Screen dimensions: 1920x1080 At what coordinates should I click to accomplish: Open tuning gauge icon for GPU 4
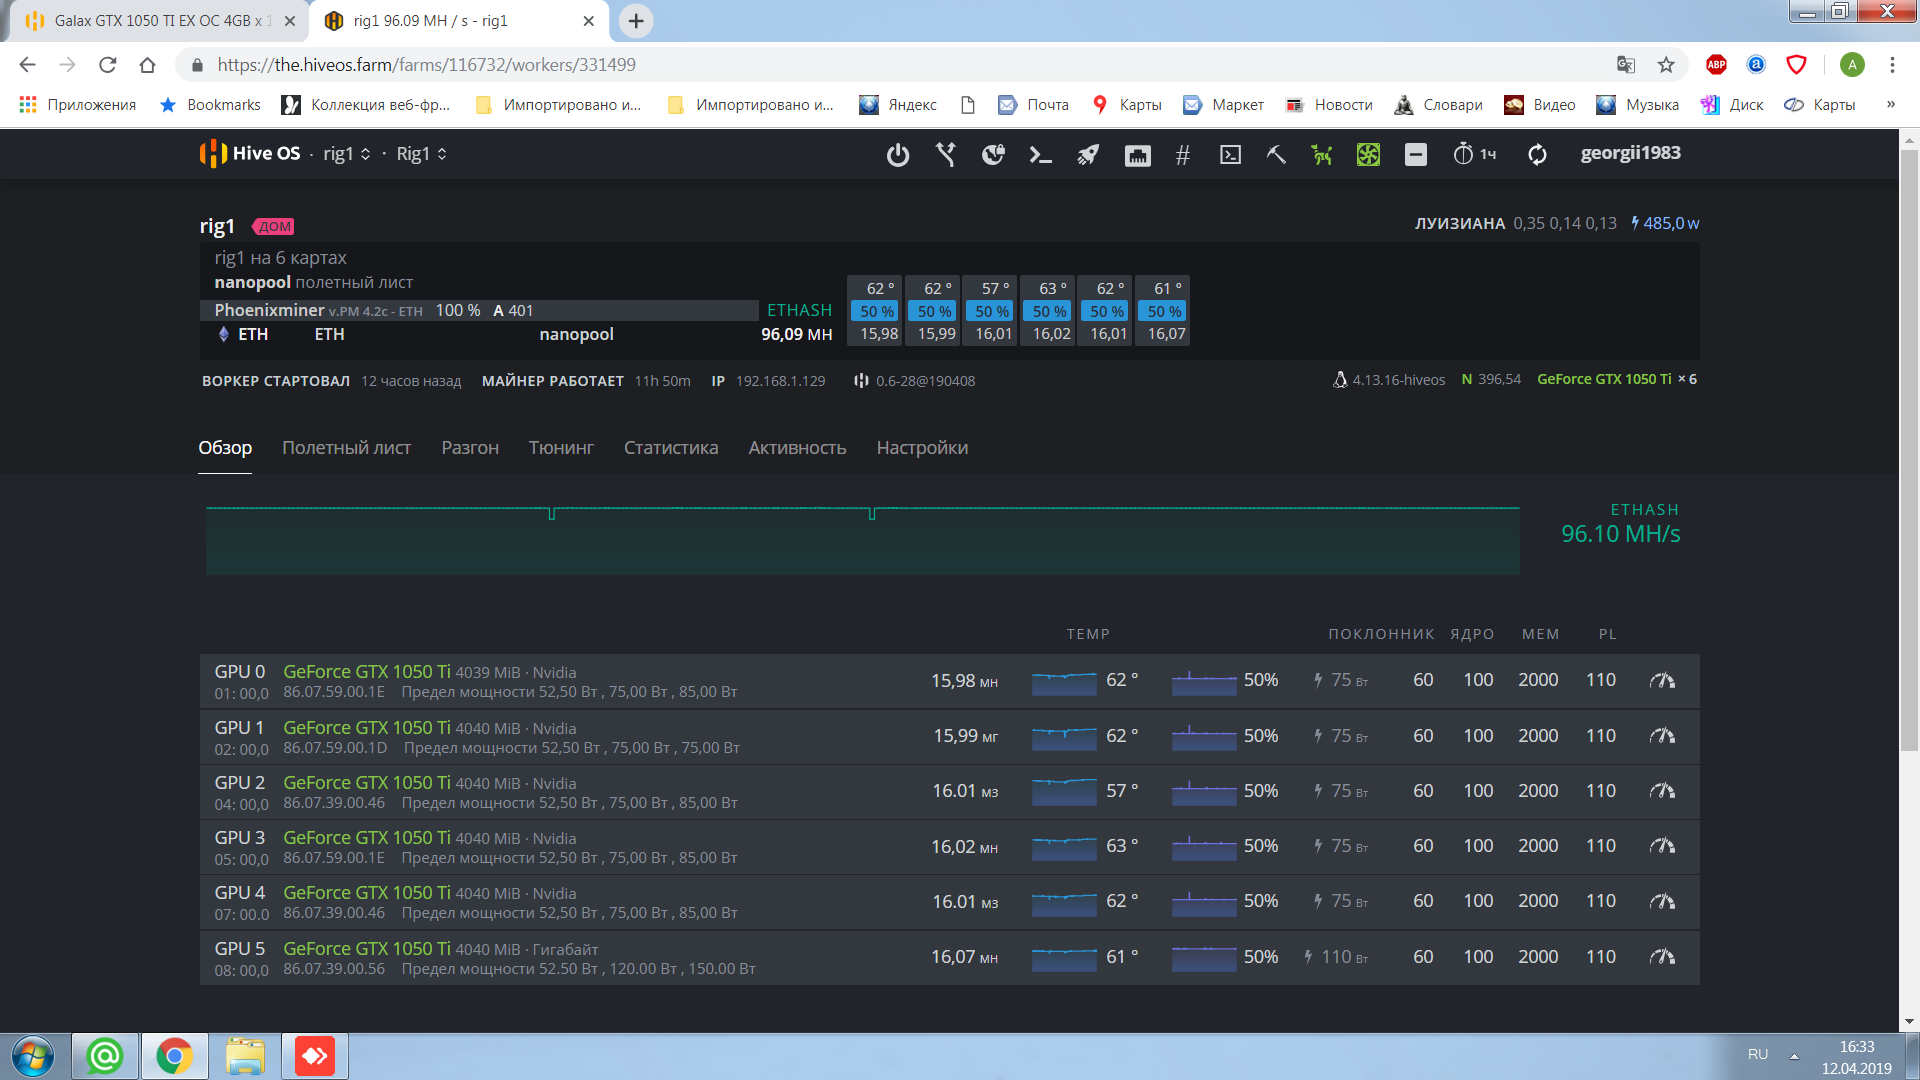click(x=1661, y=902)
